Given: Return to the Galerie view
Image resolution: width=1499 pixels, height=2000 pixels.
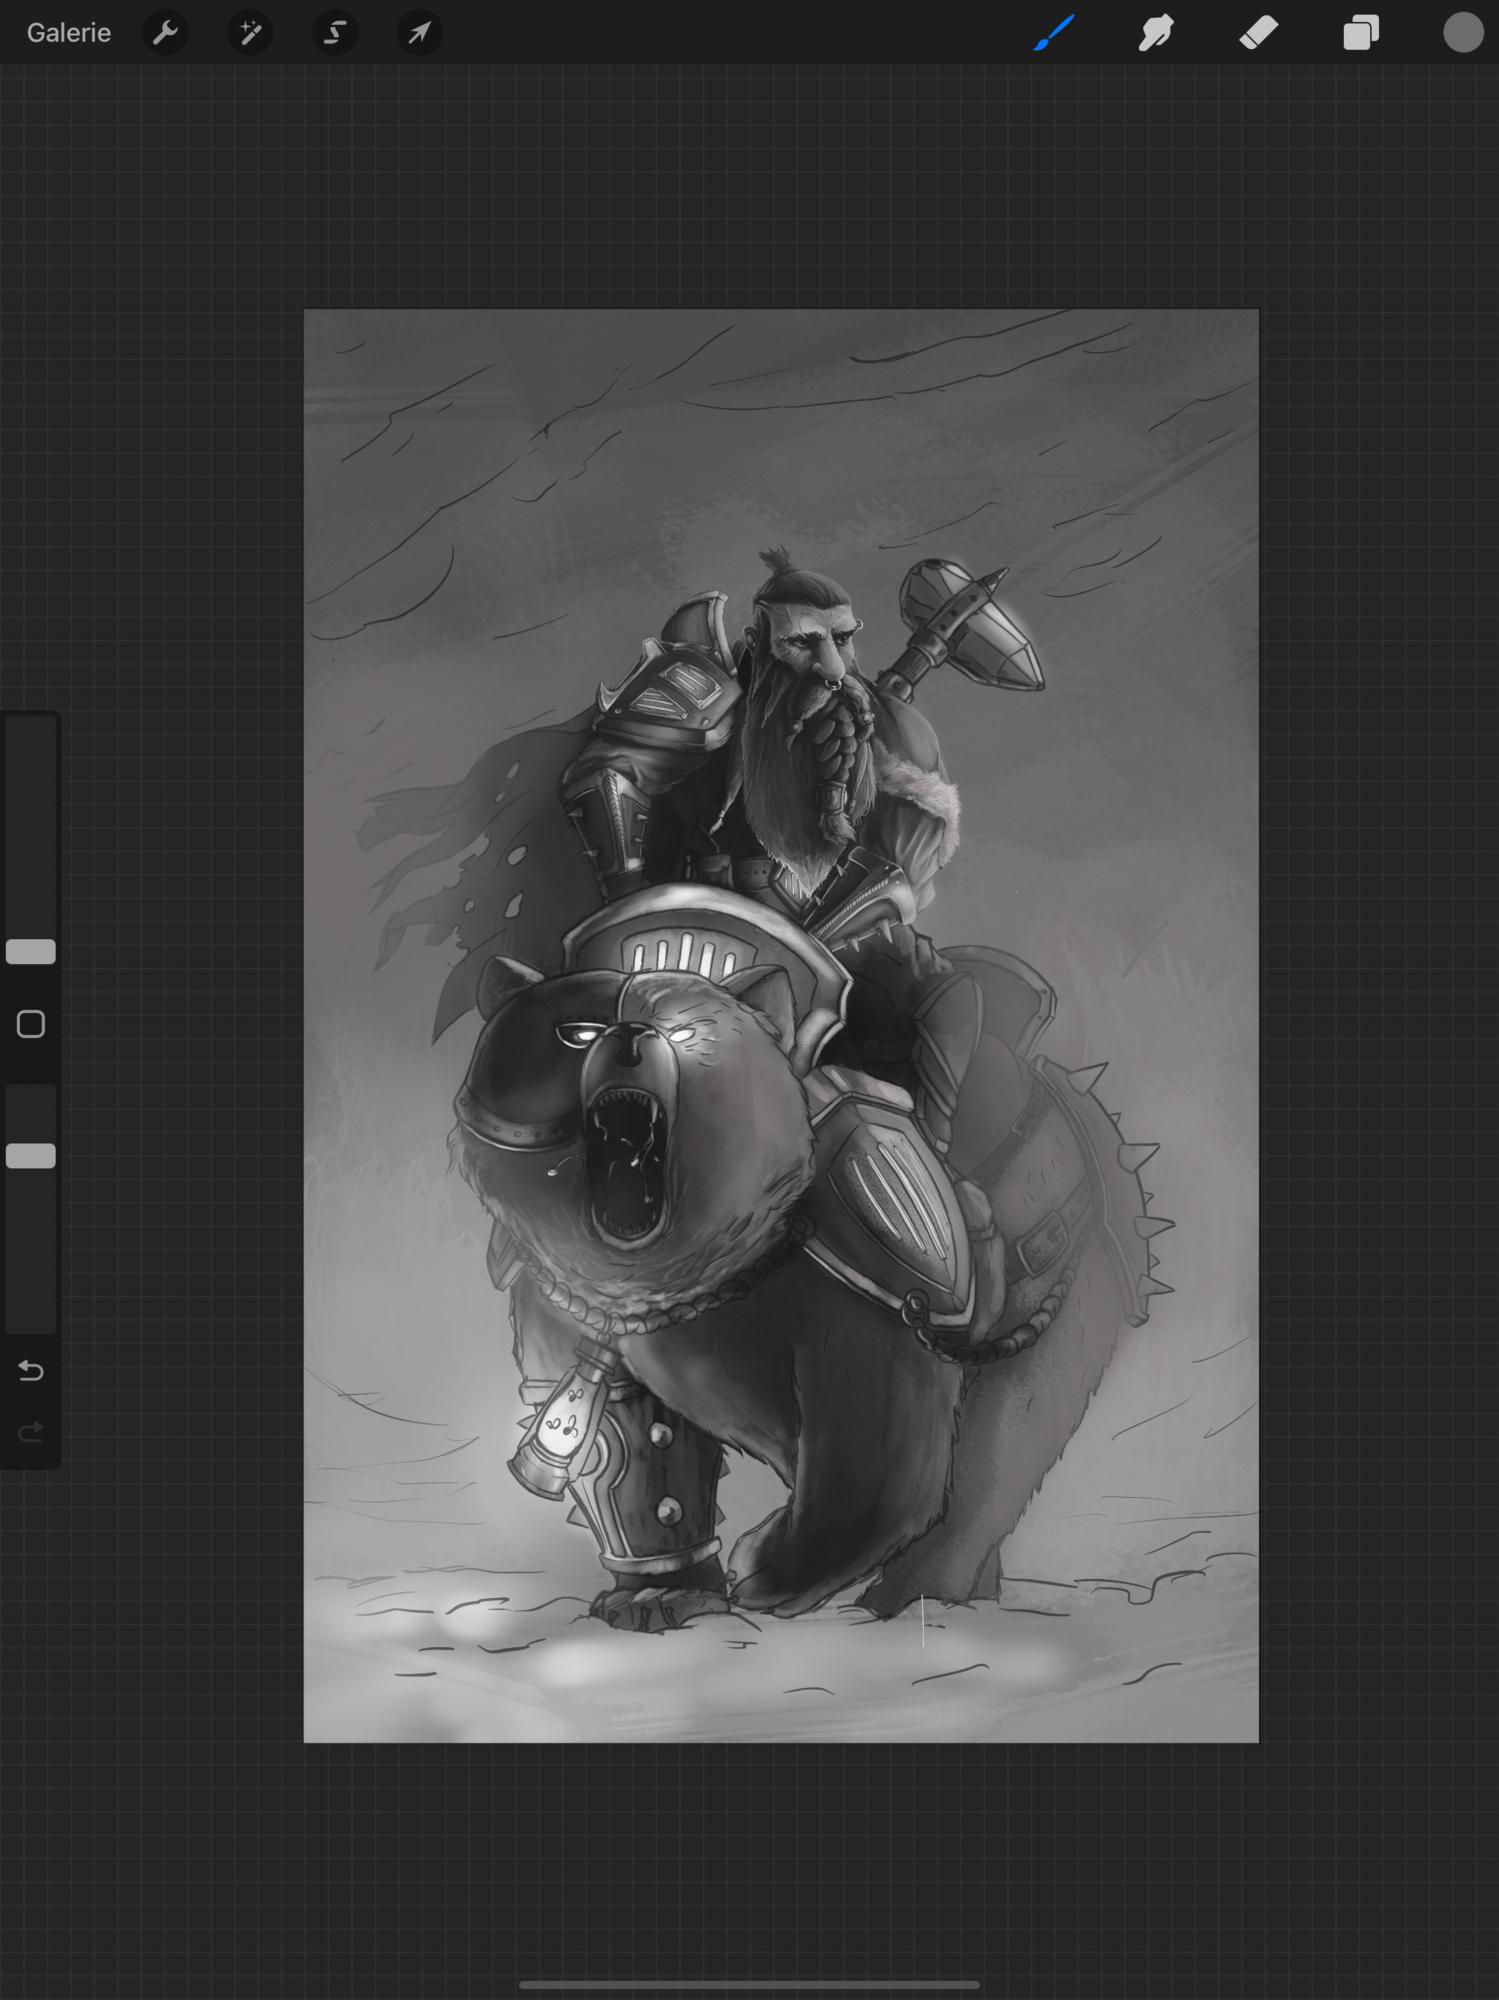Looking at the screenshot, I should pyautogui.click(x=68, y=33).
